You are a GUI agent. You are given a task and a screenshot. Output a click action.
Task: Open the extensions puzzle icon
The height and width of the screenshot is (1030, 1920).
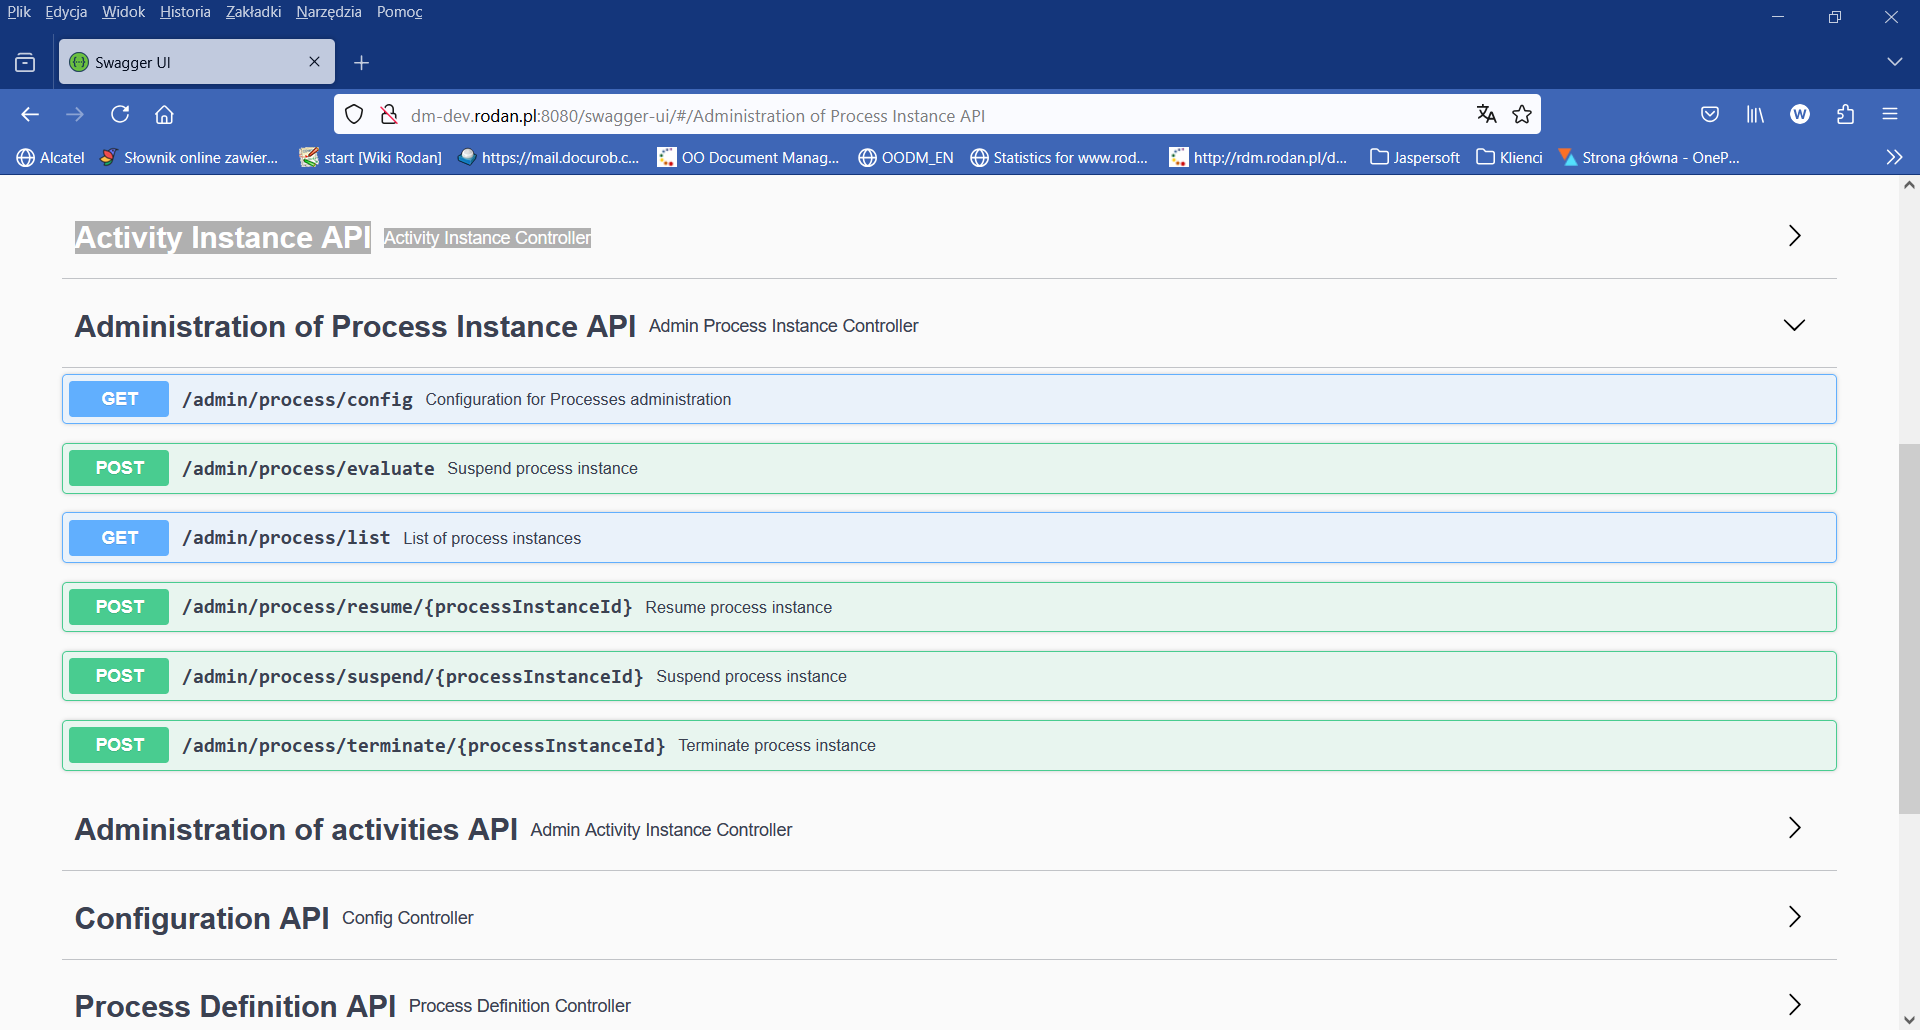[1846, 114]
